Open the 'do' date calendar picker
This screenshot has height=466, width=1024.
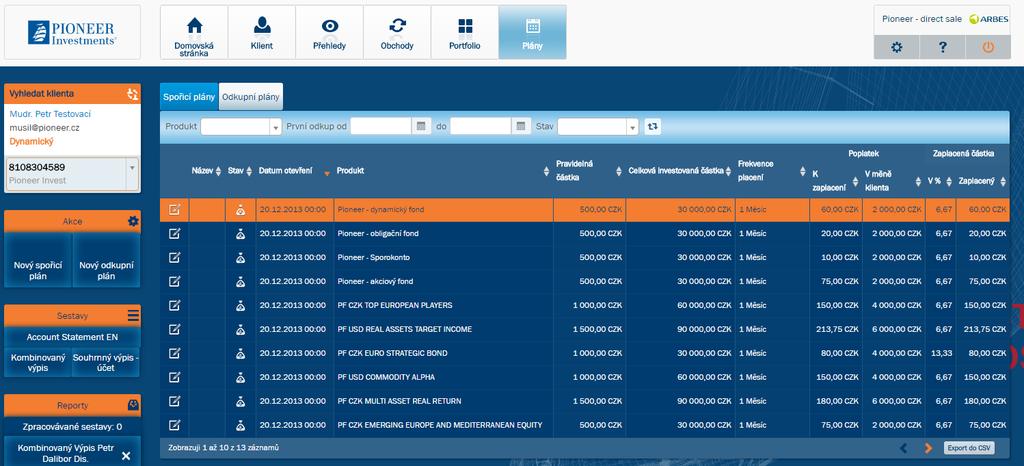point(521,126)
